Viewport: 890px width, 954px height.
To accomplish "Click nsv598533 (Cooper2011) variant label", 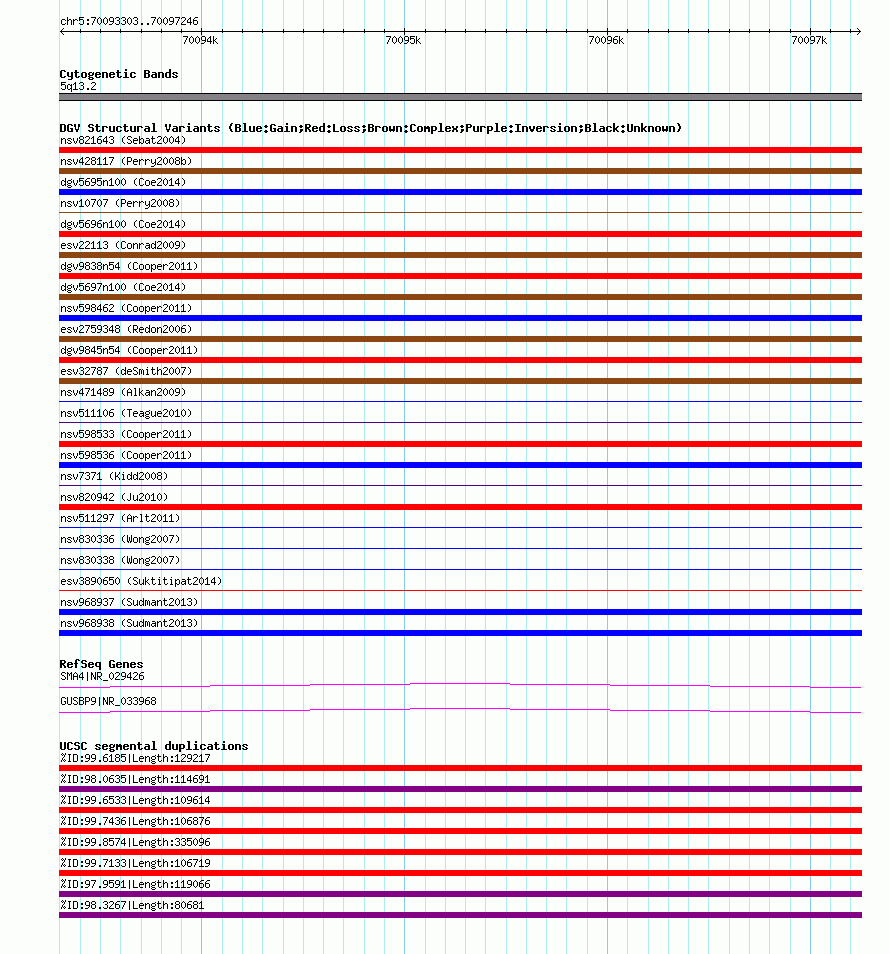I will [126, 434].
